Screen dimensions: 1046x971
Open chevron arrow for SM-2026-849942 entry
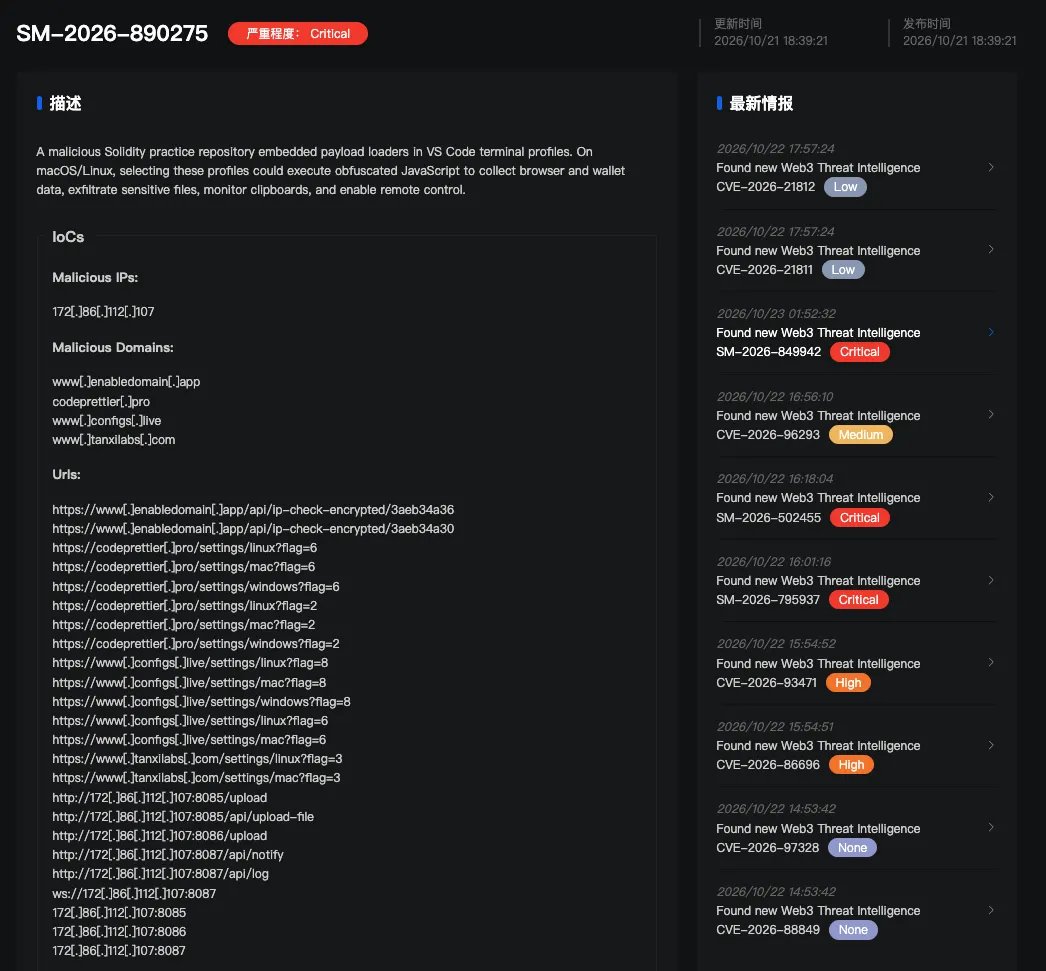(991, 331)
